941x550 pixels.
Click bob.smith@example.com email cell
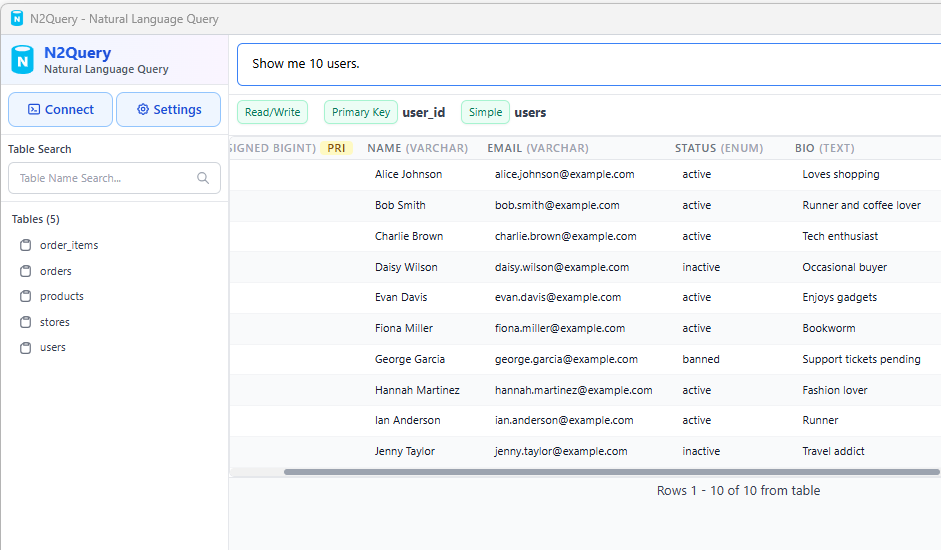pos(557,205)
